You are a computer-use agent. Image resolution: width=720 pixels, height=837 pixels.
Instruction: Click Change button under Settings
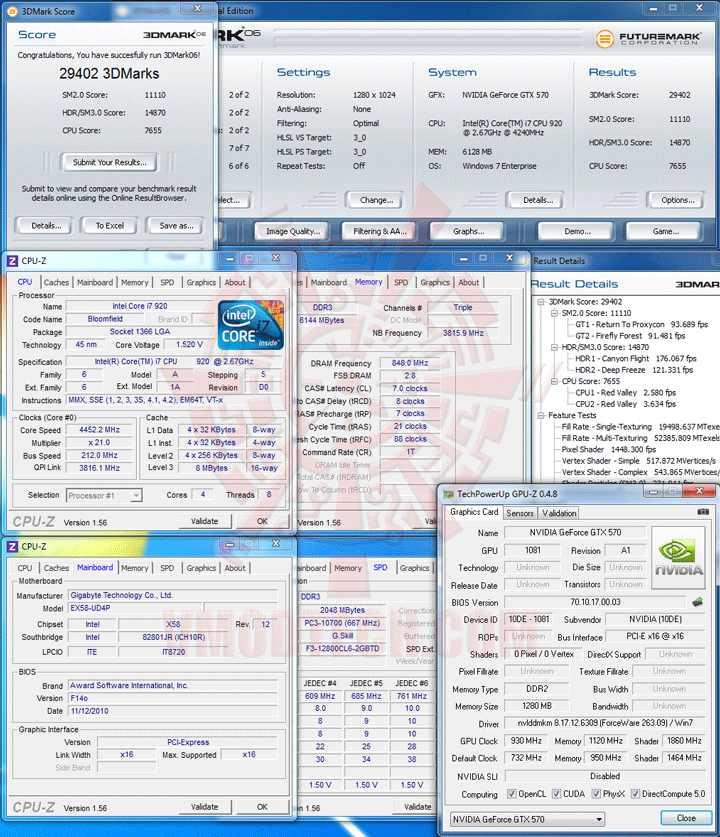pos(376,200)
